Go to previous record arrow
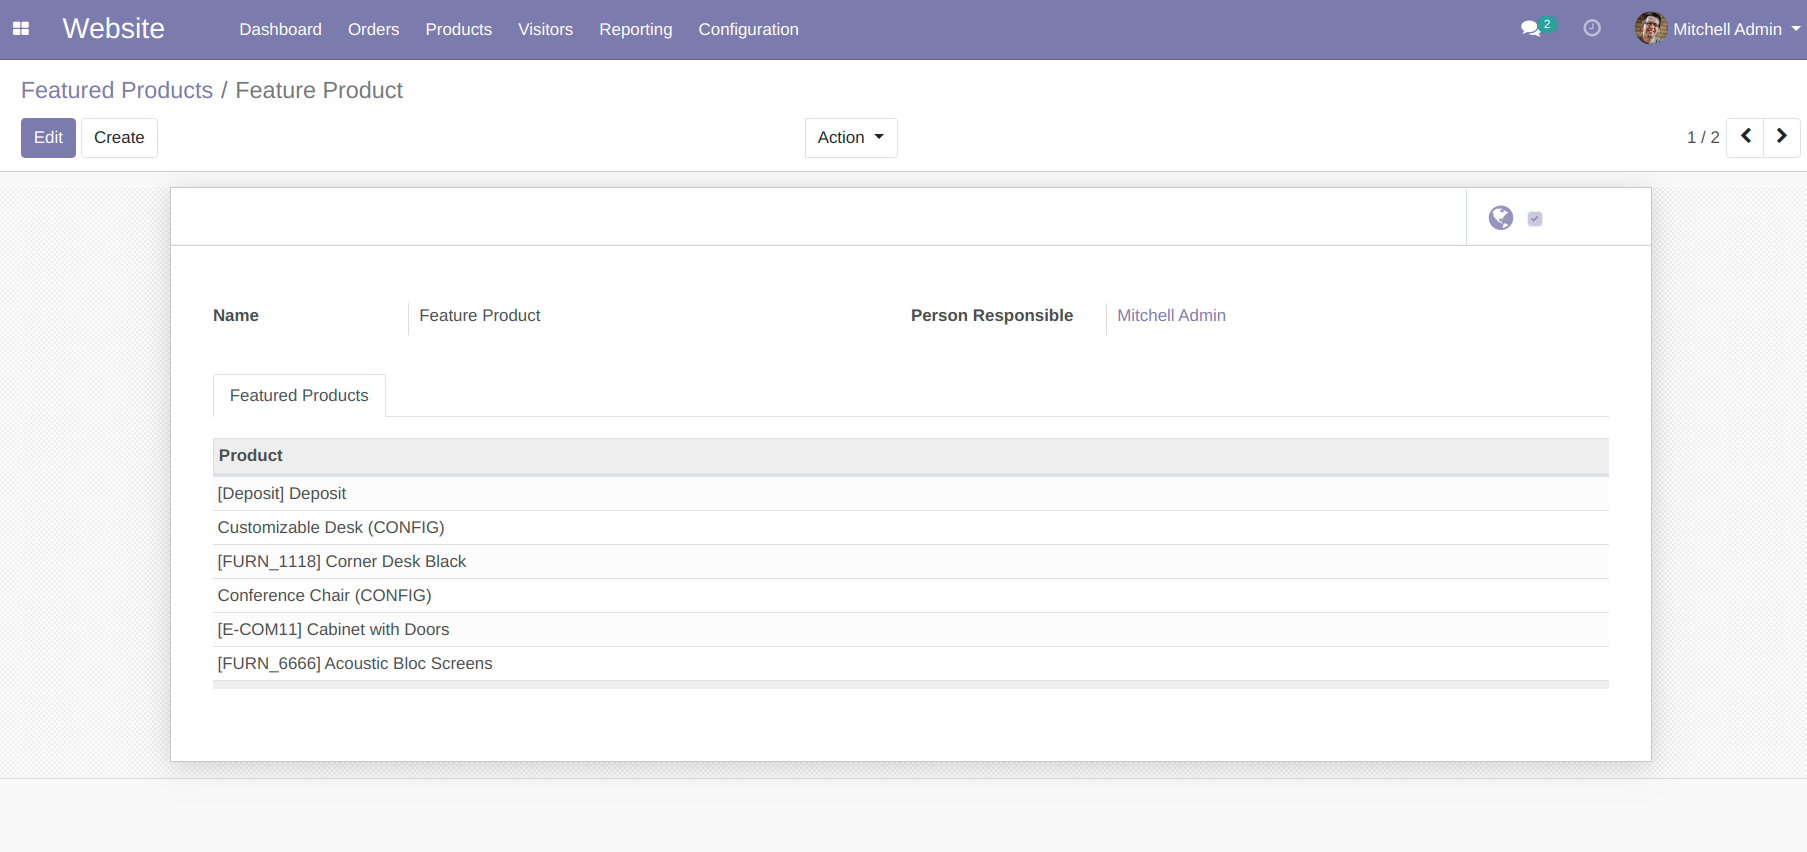The image size is (1807, 852). [1745, 137]
